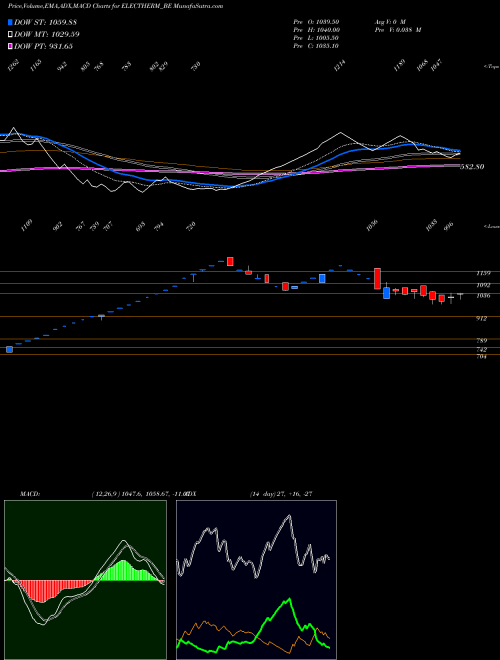Click the 'Pre V: 0.038 M' volume text
This screenshot has width=500, height=660.
(x=397, y=29)
